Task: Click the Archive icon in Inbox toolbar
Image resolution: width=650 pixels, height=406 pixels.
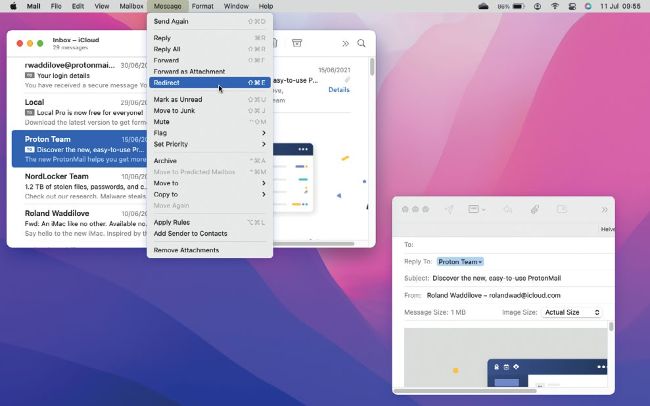Action: point(297,43)
